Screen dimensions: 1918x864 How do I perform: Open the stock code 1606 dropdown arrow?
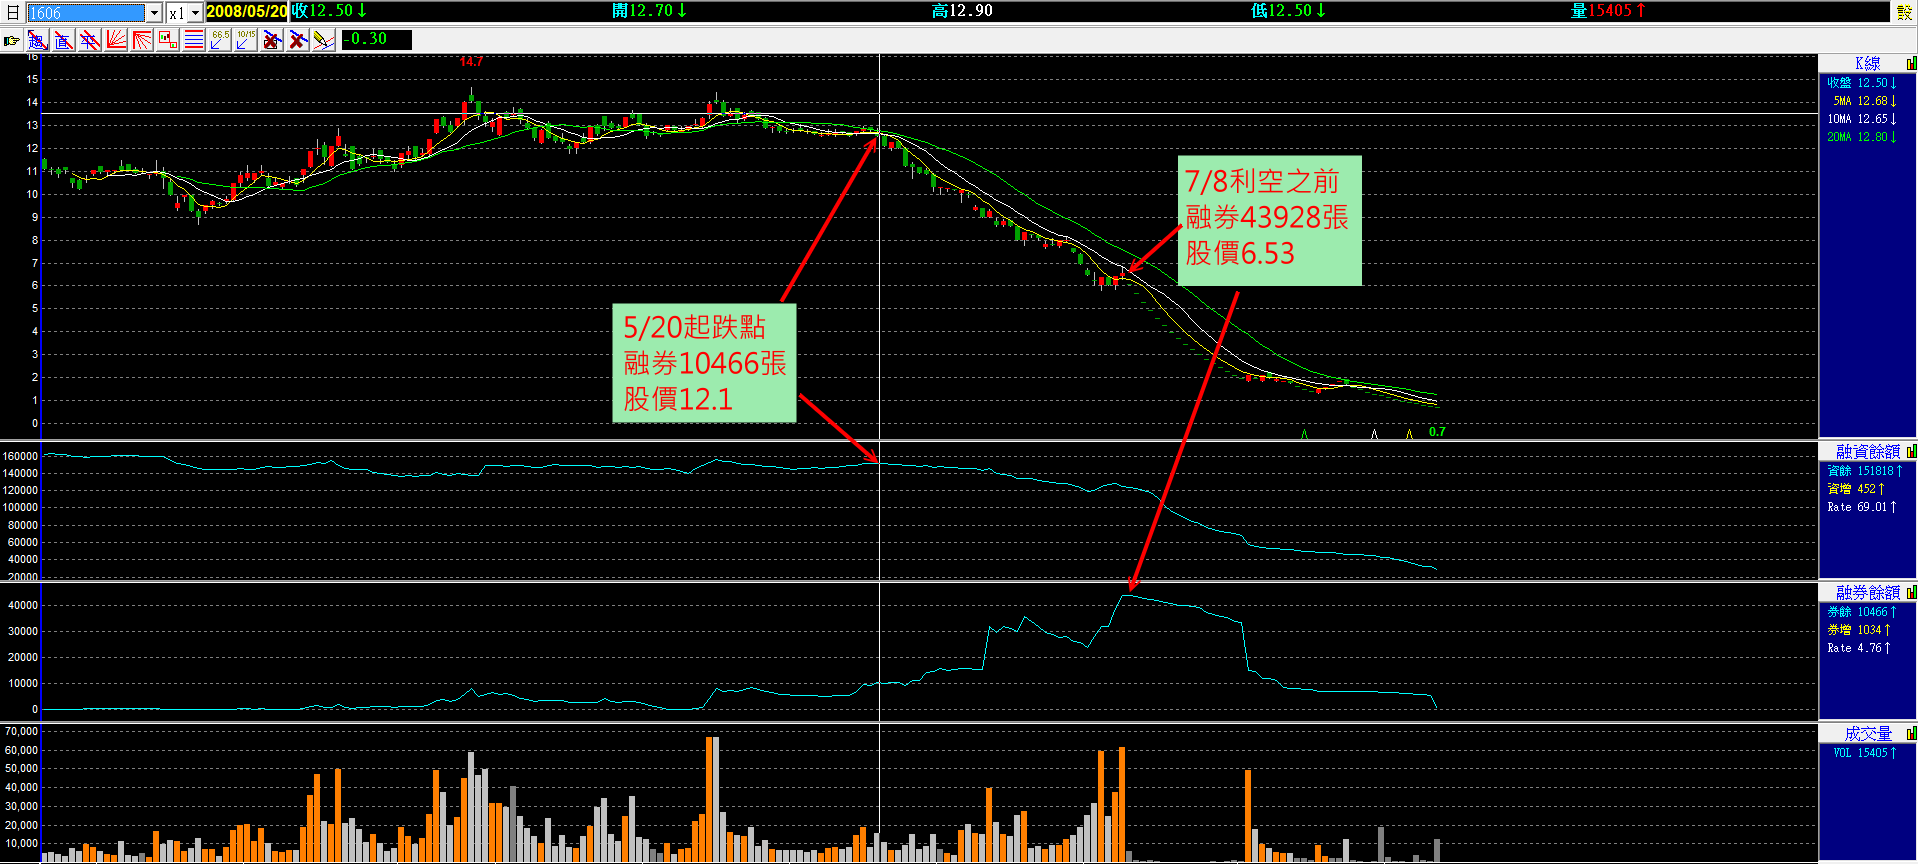click(x=154, y=13)
